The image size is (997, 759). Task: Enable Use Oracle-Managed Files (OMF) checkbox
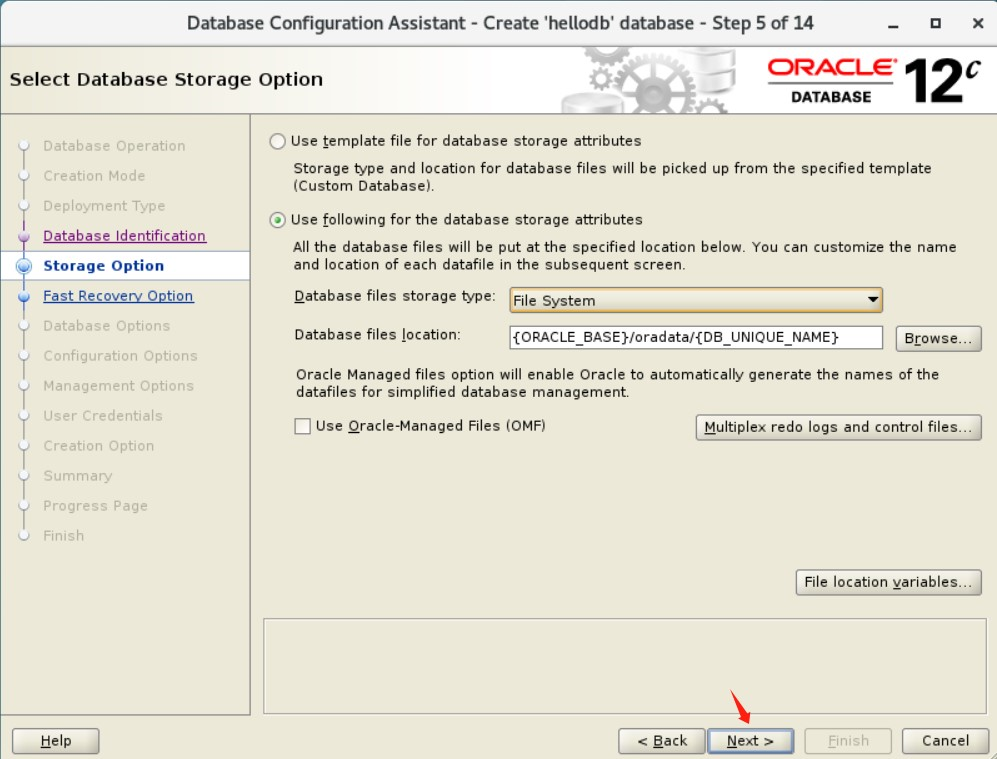pyautogui.click(x=303, y=426)
